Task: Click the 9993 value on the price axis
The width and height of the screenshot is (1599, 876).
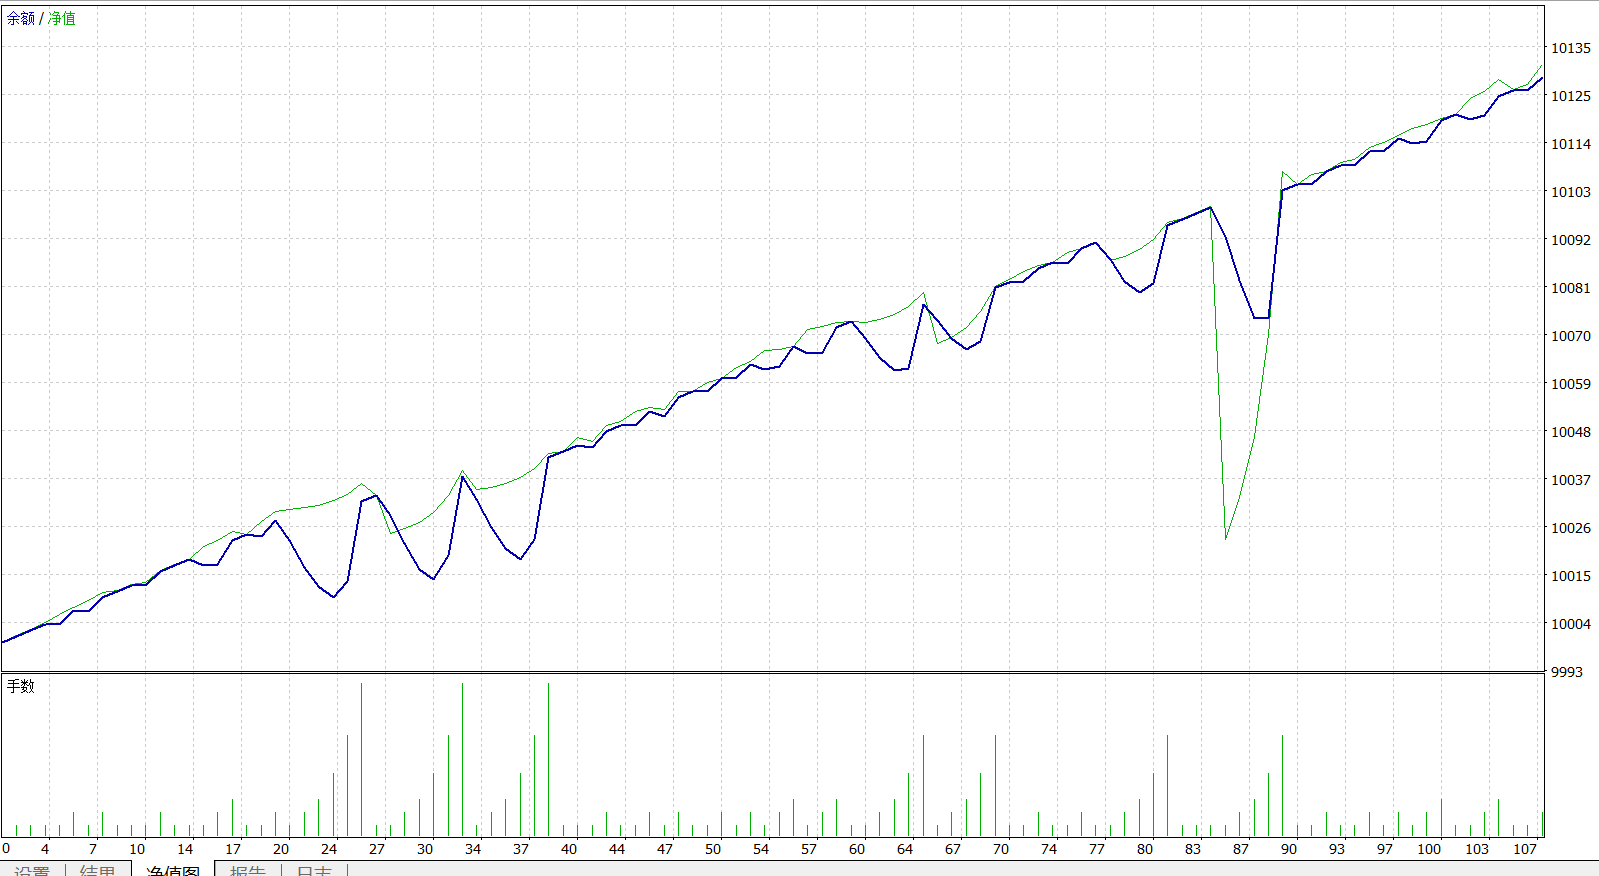Action: point(1567,672)
